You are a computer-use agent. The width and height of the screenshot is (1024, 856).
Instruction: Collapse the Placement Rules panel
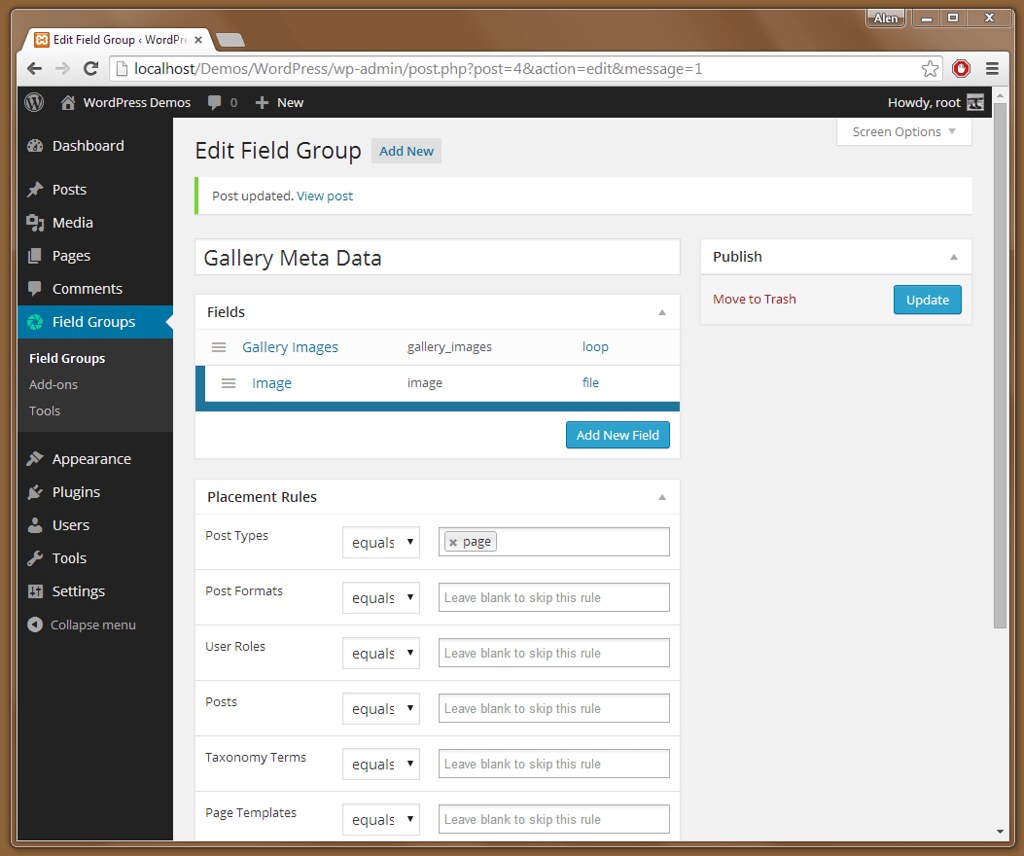click(662, 498)
